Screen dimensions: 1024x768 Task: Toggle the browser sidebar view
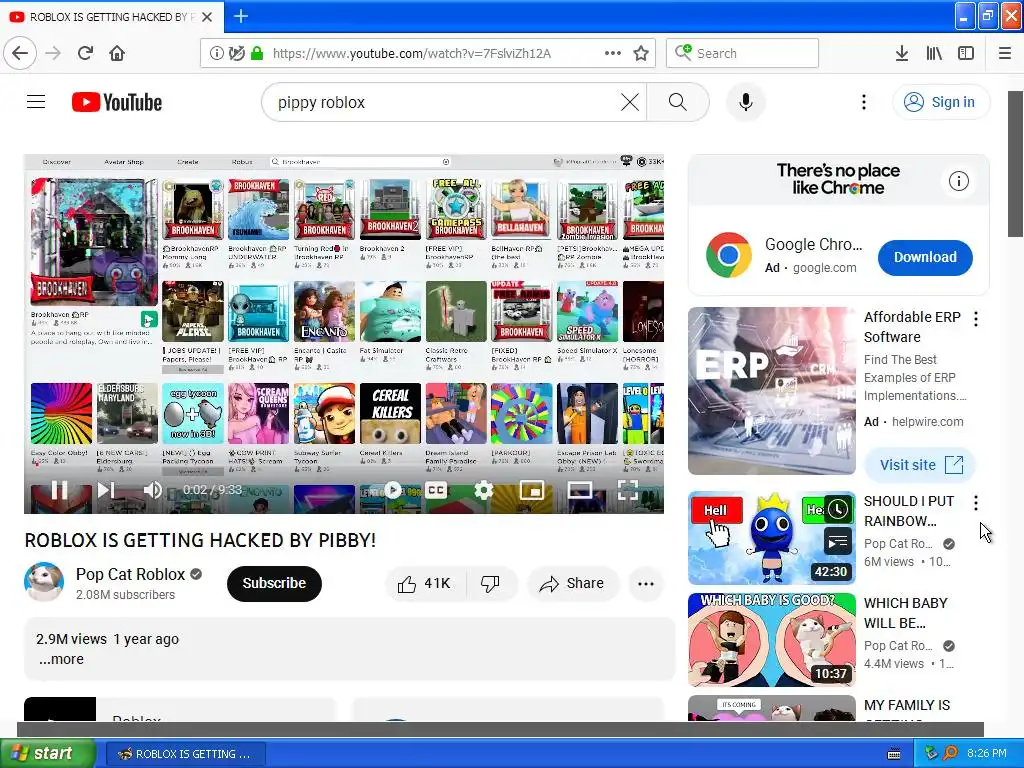pyautogui.click(x=966, y=54)
